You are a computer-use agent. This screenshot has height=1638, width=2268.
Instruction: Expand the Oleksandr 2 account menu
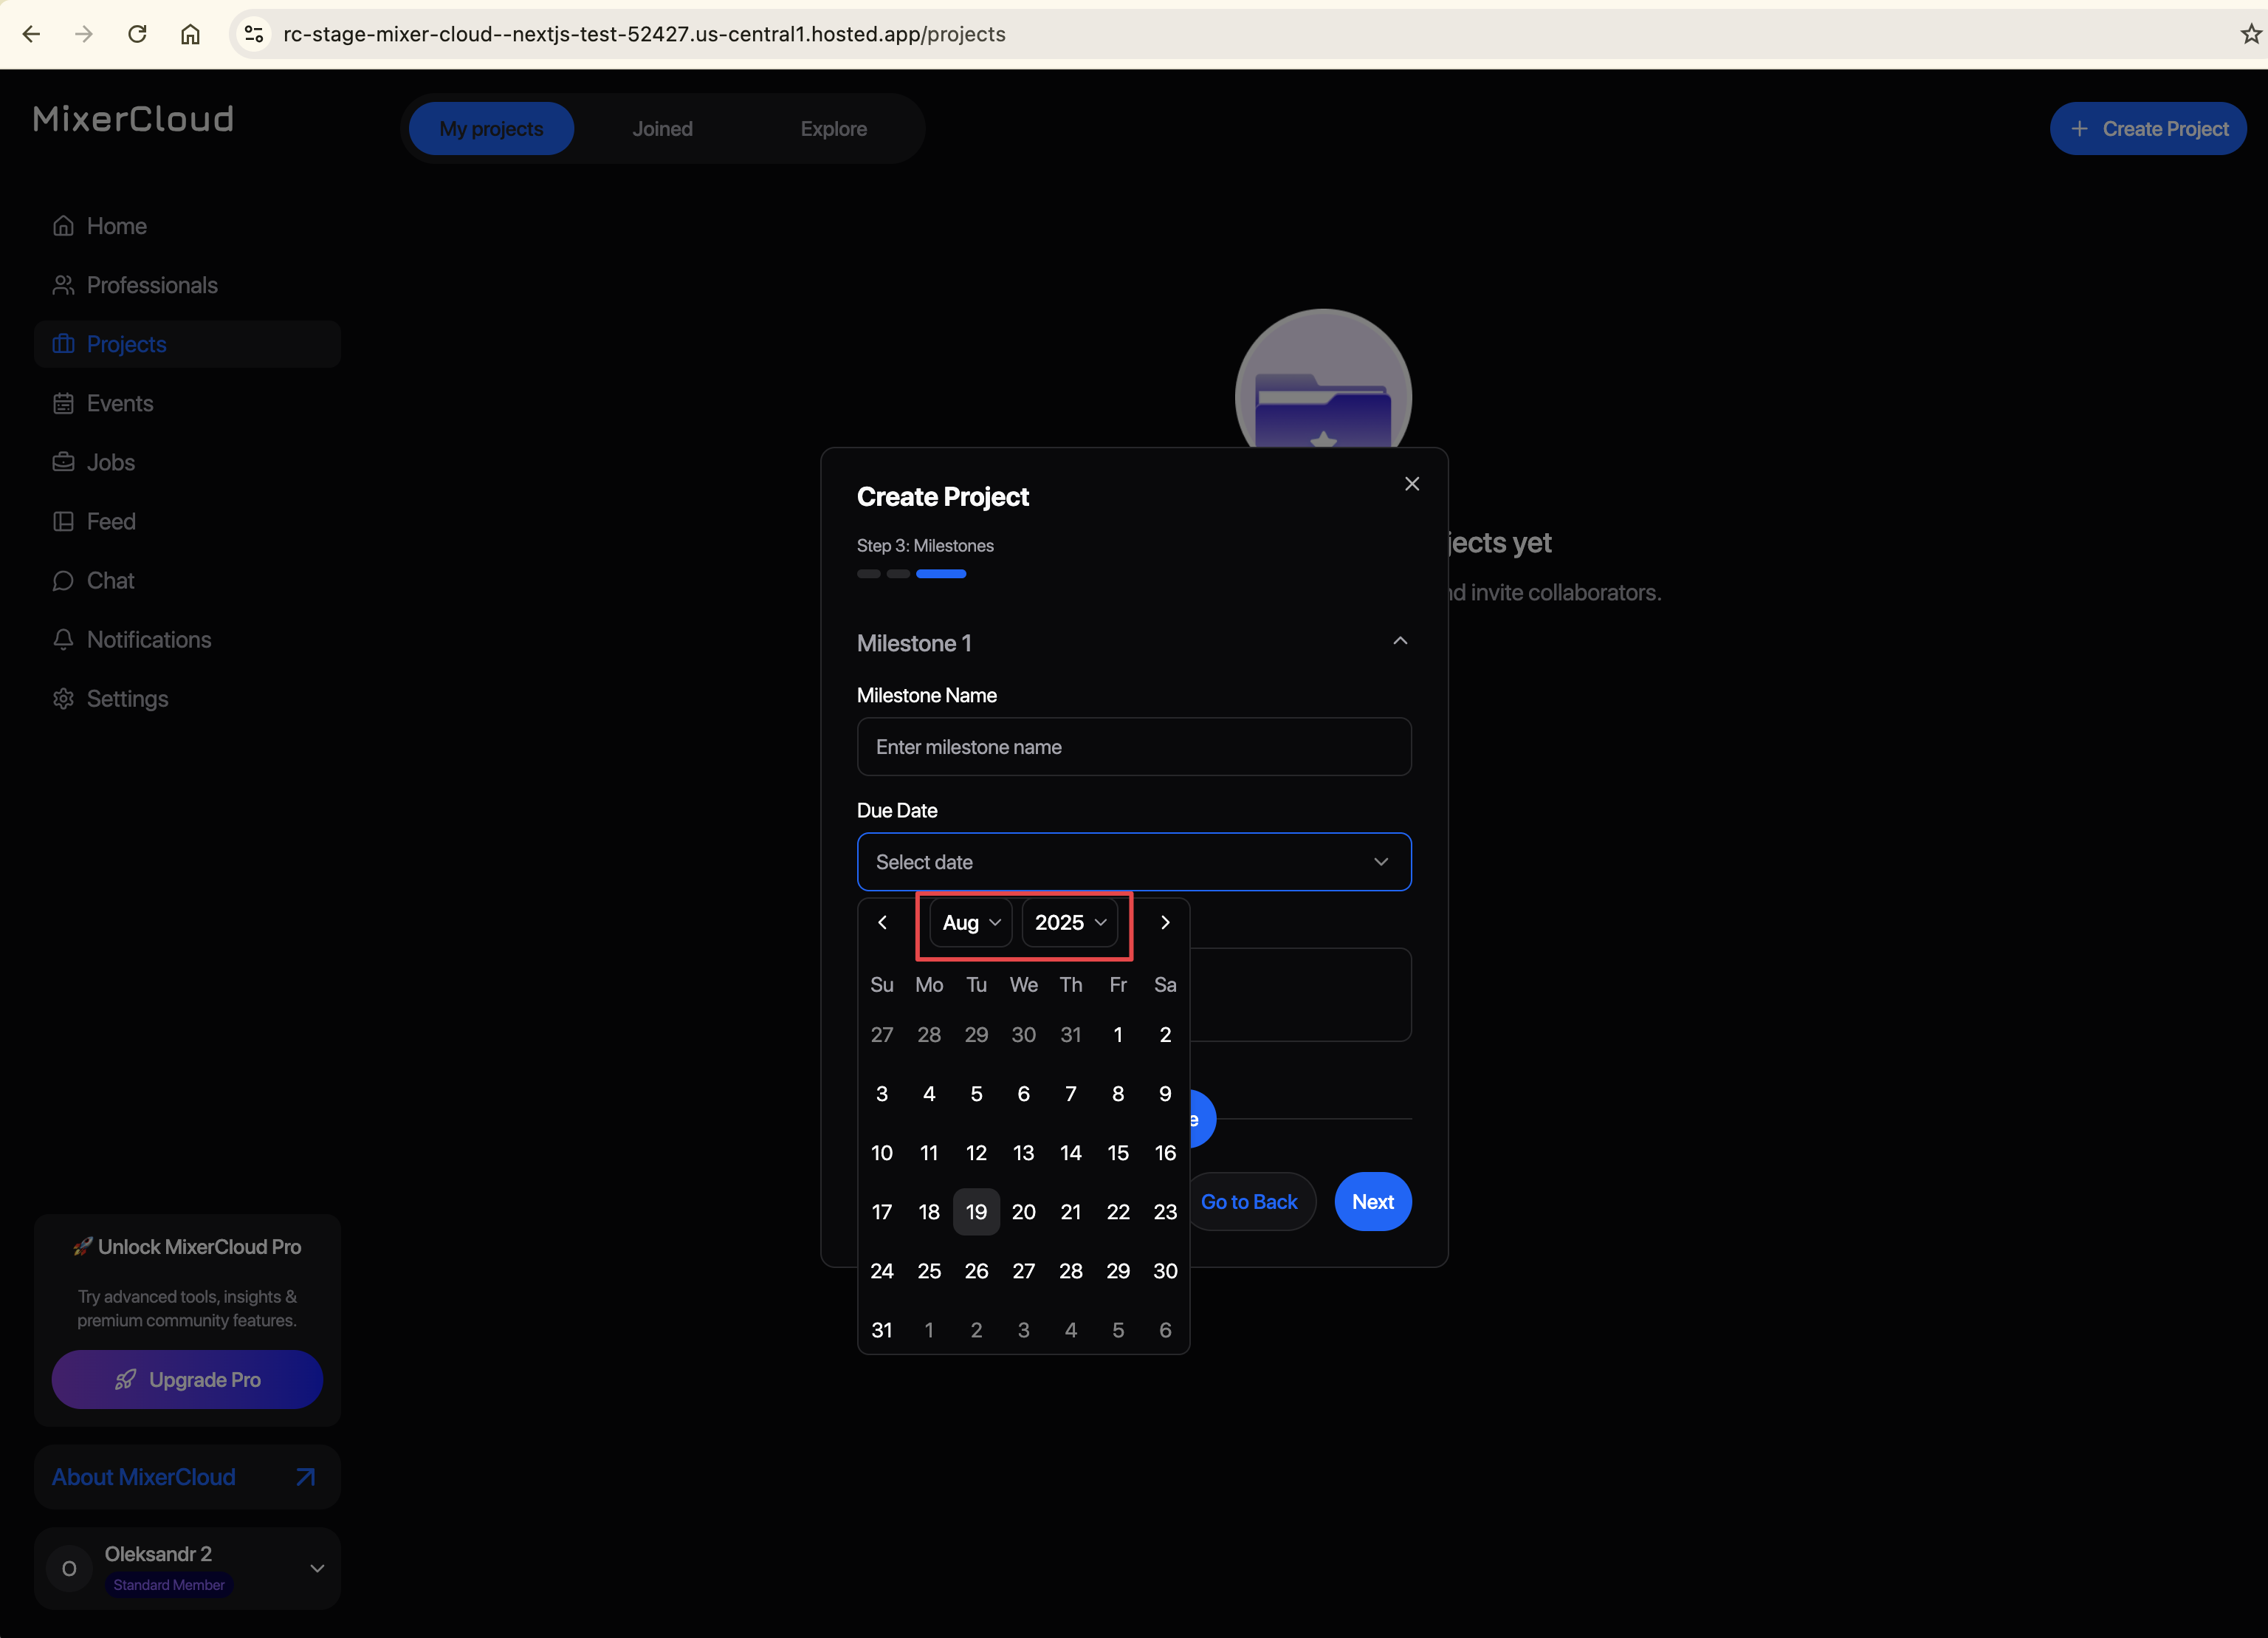[x=317, y=1568]
